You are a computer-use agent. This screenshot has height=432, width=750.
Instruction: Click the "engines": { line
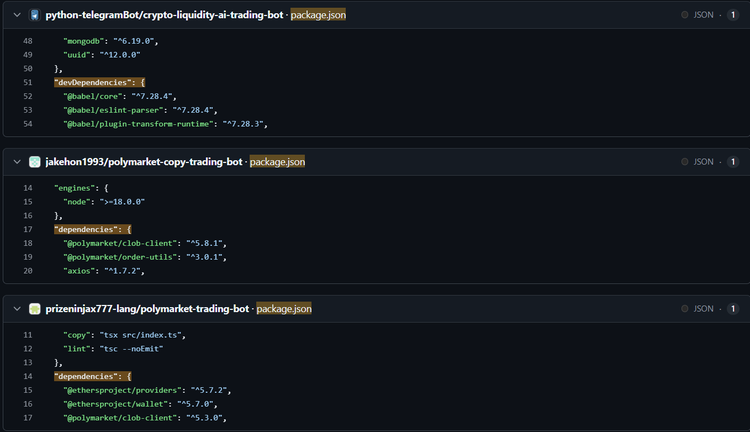[81, 188]
